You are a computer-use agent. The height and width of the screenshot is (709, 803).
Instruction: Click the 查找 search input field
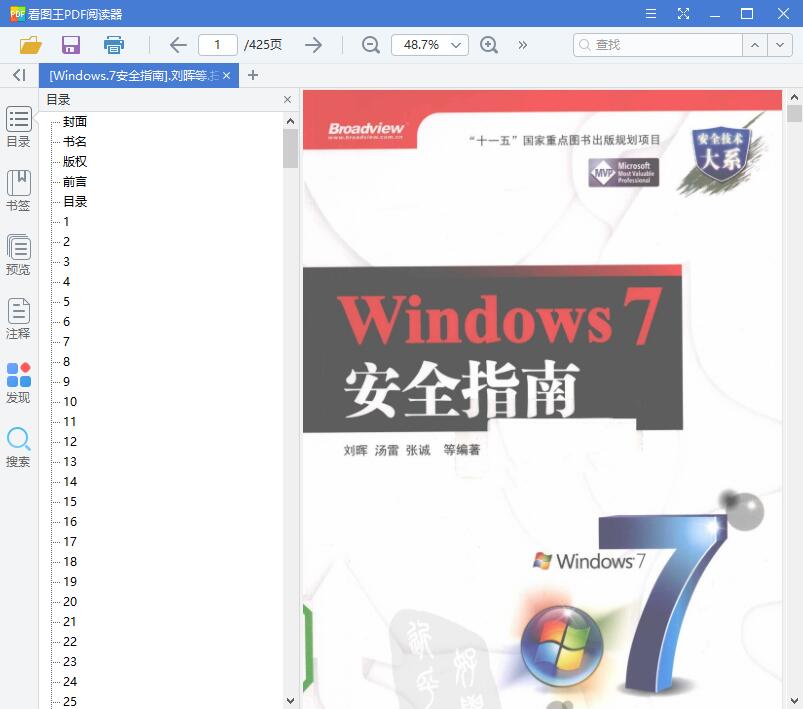[658, 45]
